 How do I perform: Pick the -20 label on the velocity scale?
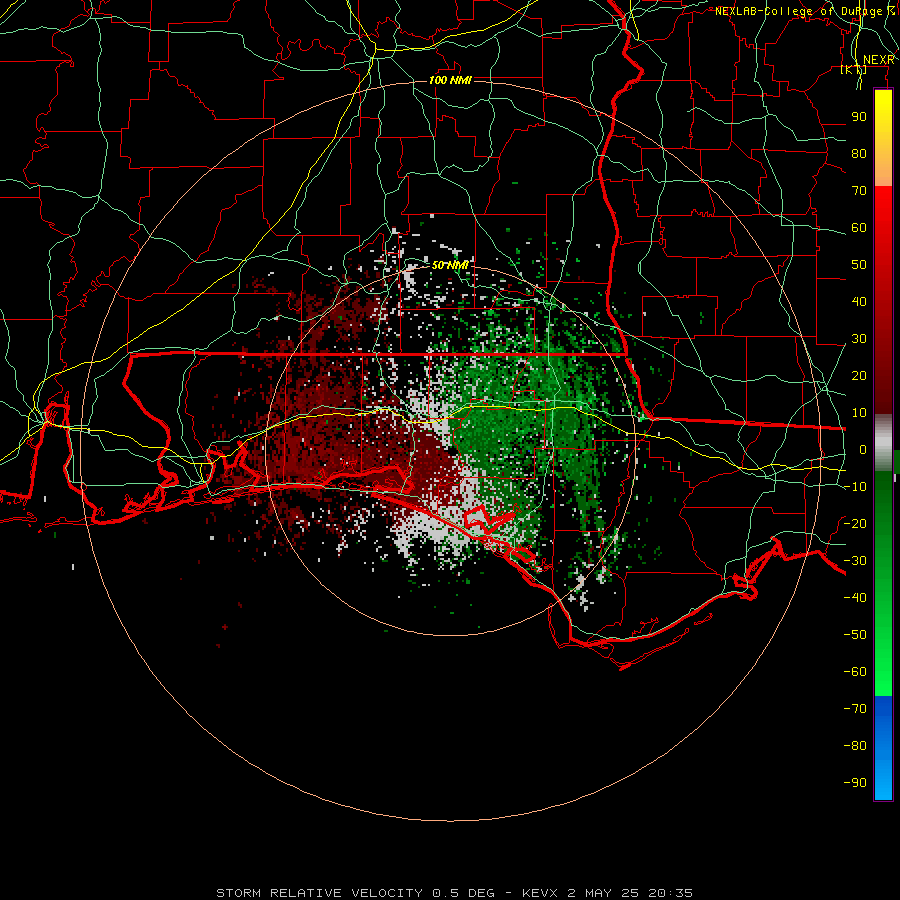point(855,524)
